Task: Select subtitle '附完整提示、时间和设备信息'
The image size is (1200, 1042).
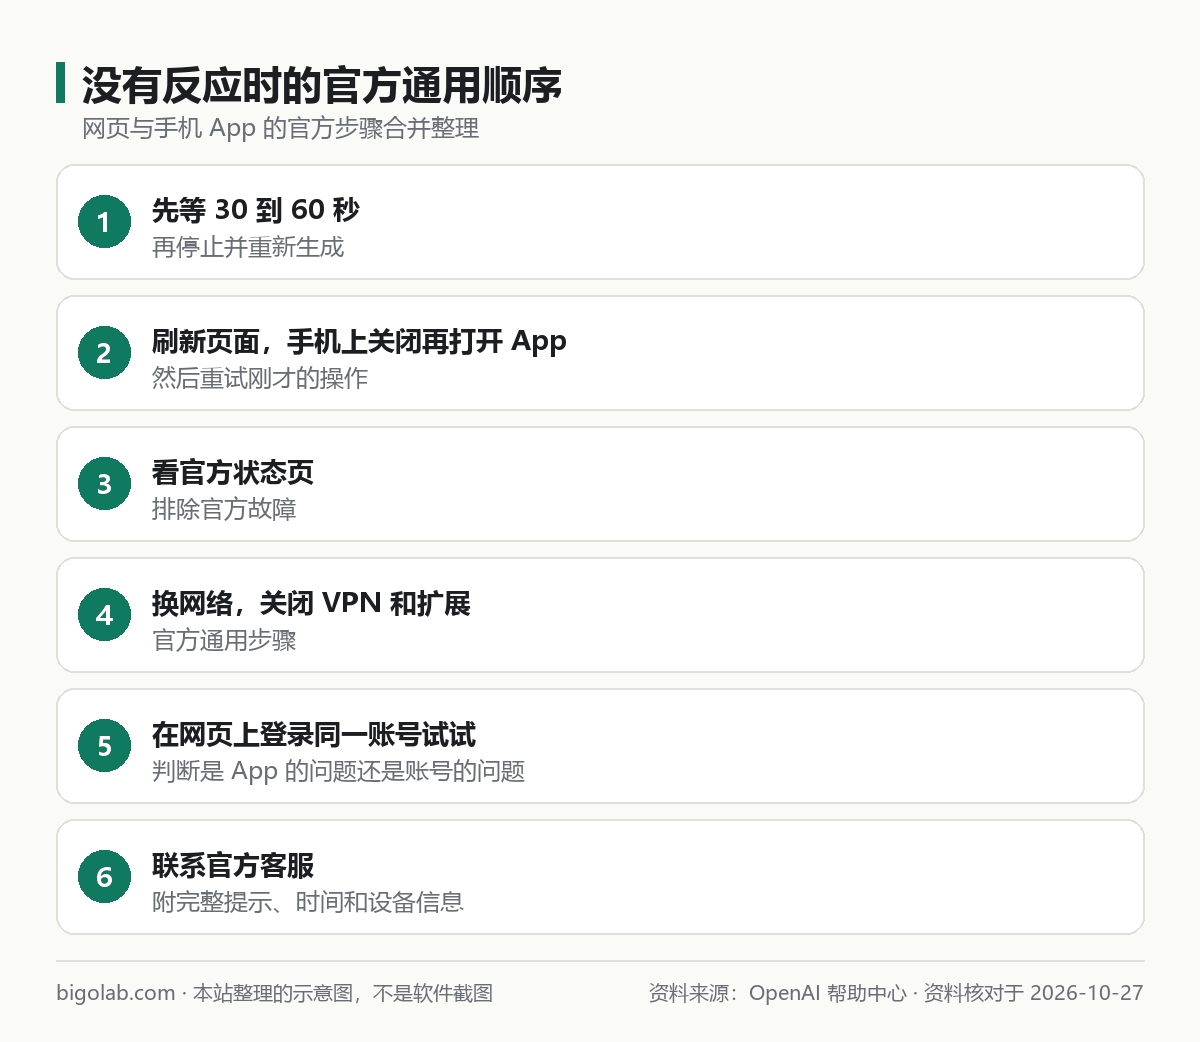Action: coord(308,902)
